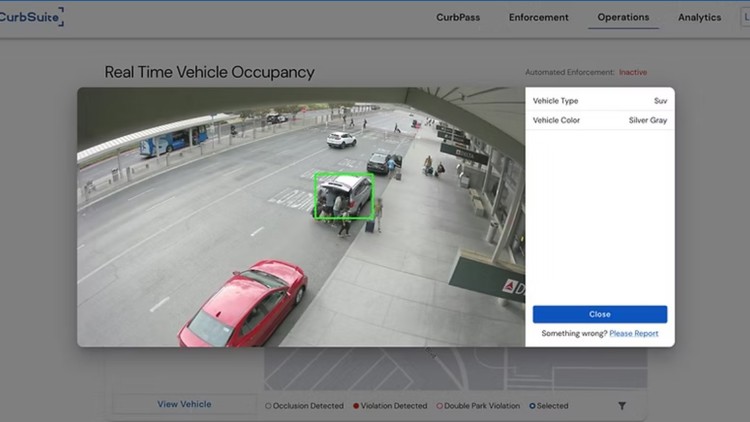The height and width of the screenshot is (422, 750).
Task: Open the CurbPass tab
Action: pos(458,17)
